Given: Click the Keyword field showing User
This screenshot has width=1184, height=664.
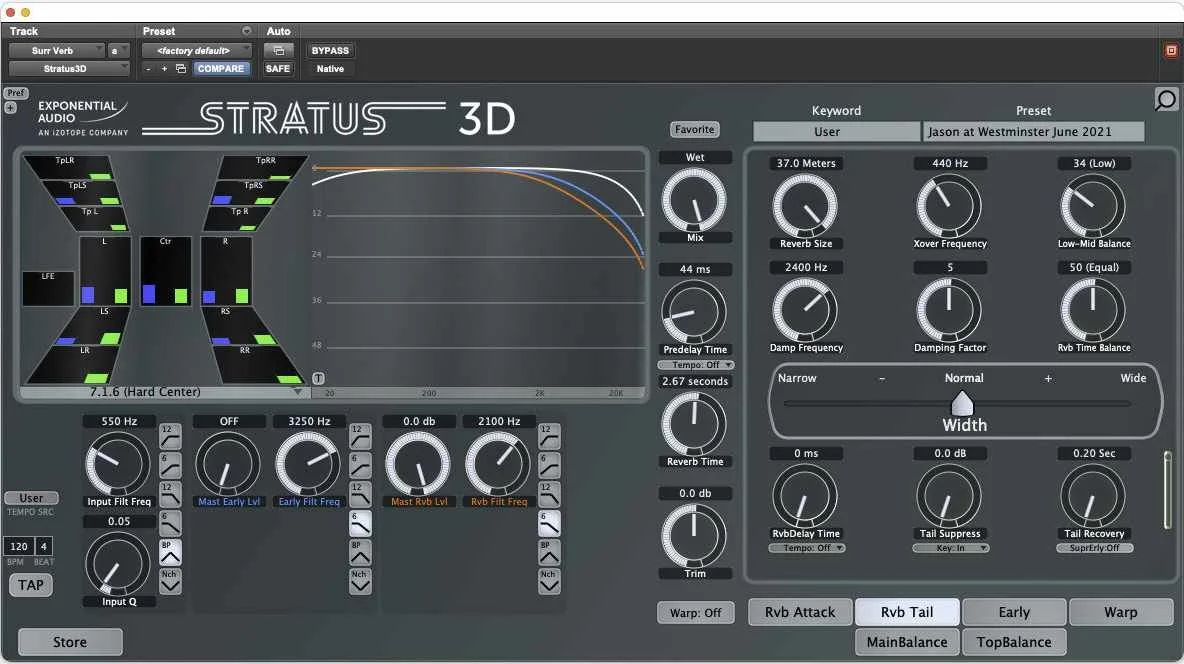Looking at the screenshot, I should pyautogui.click(x=836, y=131).
